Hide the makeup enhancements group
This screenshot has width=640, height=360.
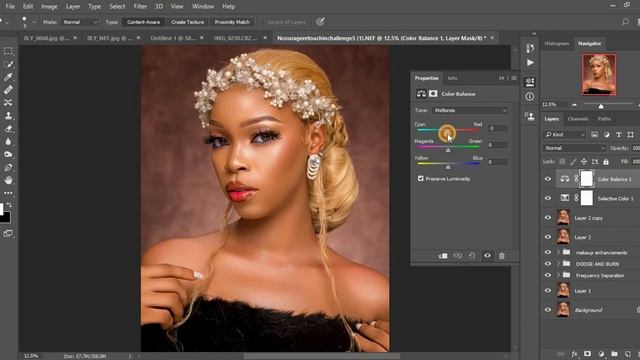click(548, 252)
